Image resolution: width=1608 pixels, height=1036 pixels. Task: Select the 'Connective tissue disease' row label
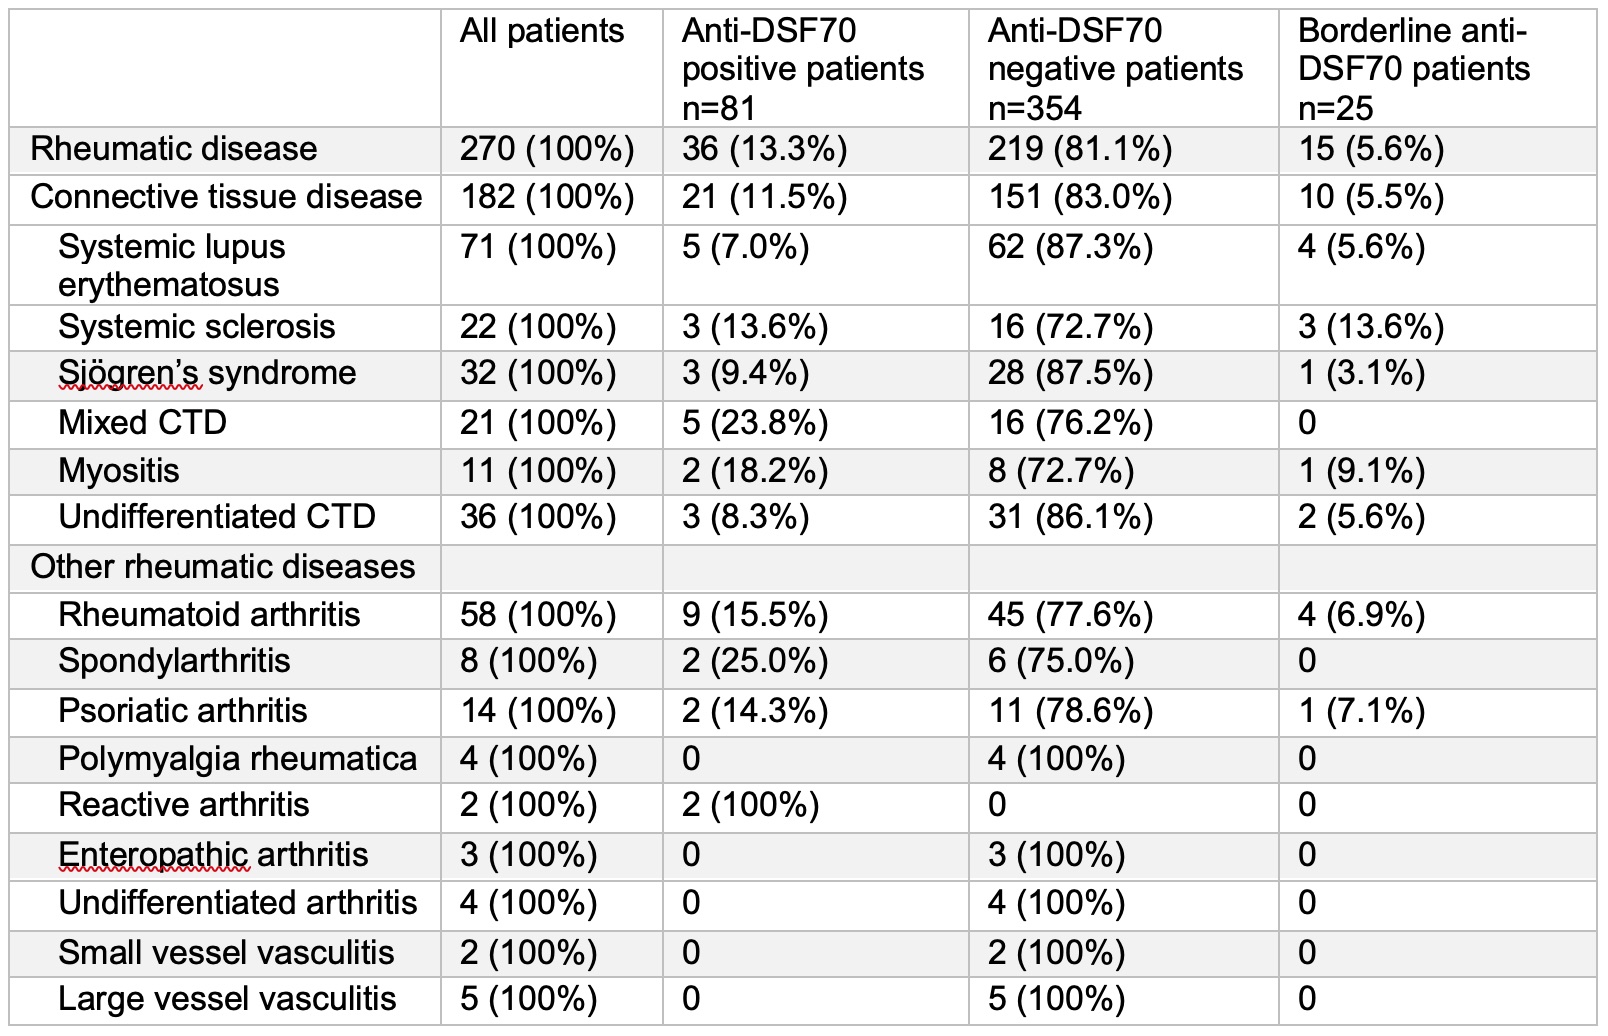226,197
